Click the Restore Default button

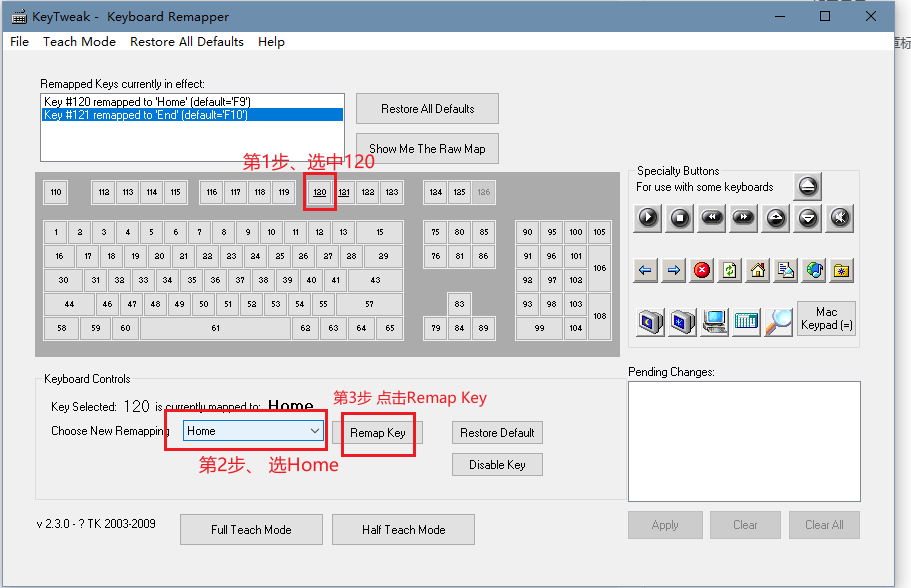click(497, 433)
